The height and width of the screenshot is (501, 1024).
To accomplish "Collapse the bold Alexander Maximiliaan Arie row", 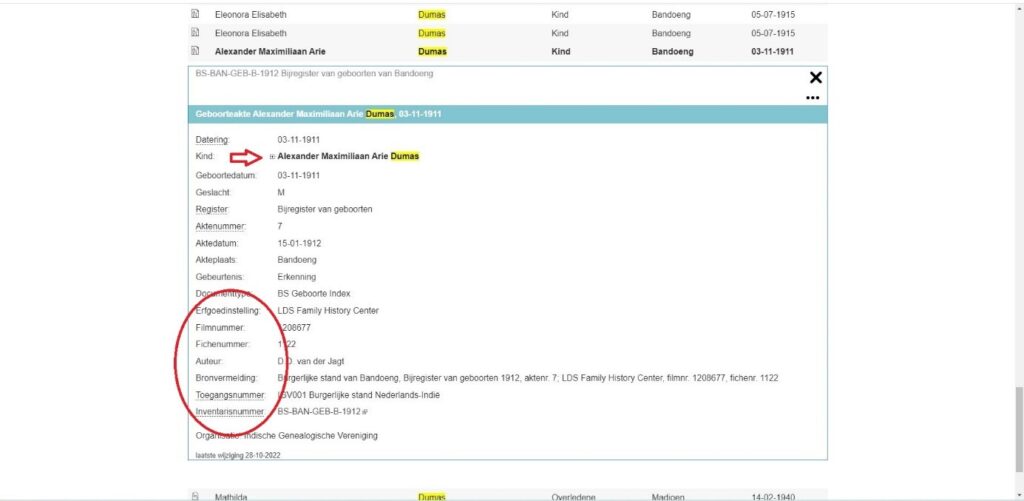I will pos(270,51).
